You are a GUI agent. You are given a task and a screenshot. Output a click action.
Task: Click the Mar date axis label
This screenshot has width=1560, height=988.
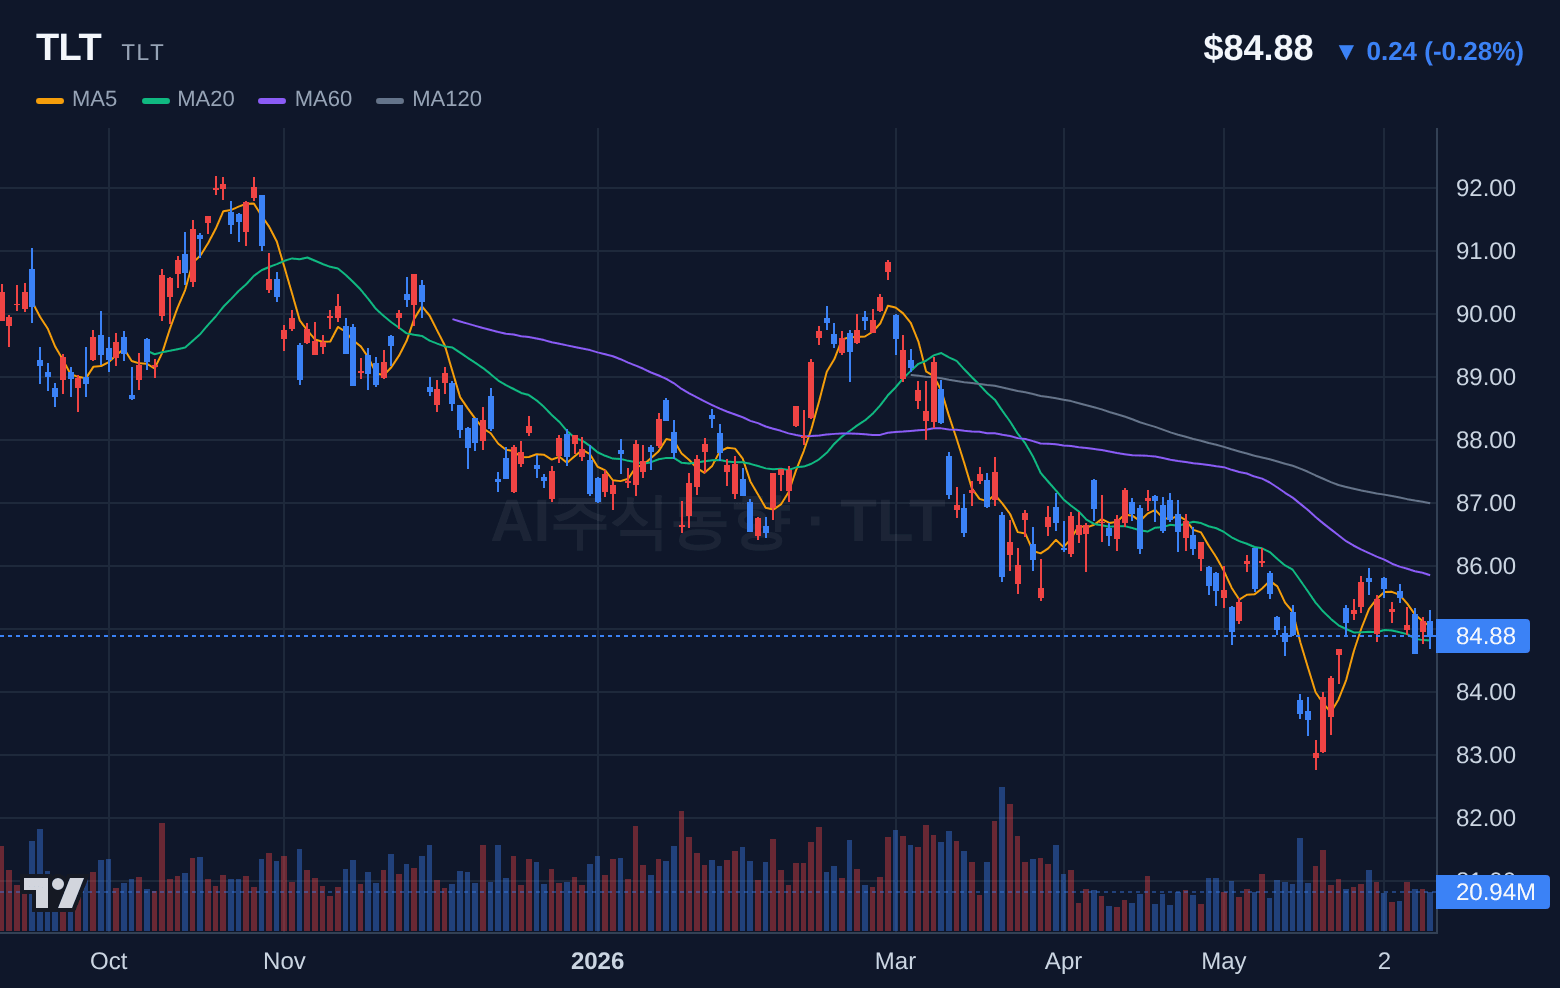[x=895, y=961]
